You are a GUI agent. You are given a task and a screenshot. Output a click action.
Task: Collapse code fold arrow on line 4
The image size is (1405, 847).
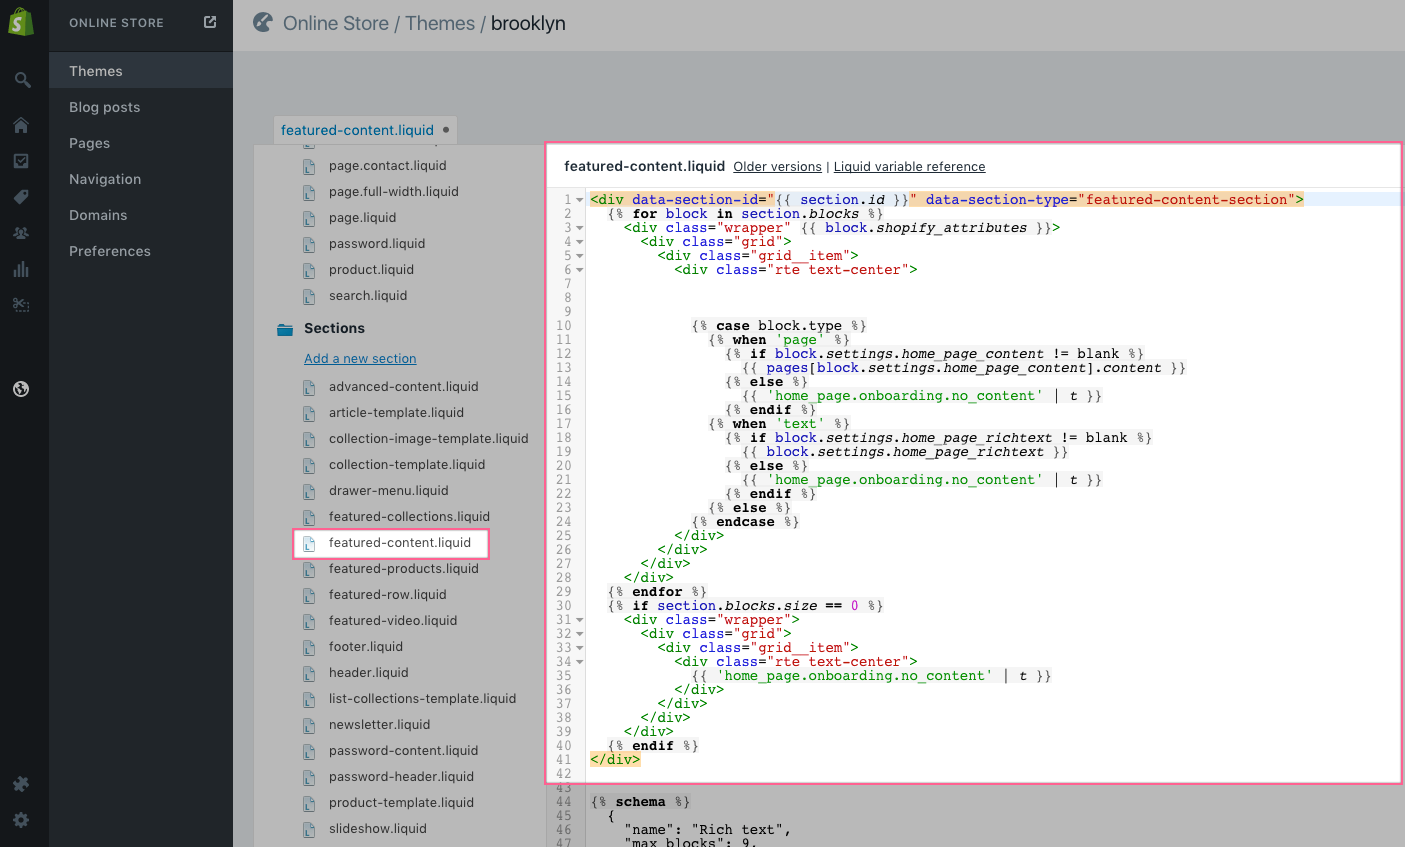(x=580, y=242)
